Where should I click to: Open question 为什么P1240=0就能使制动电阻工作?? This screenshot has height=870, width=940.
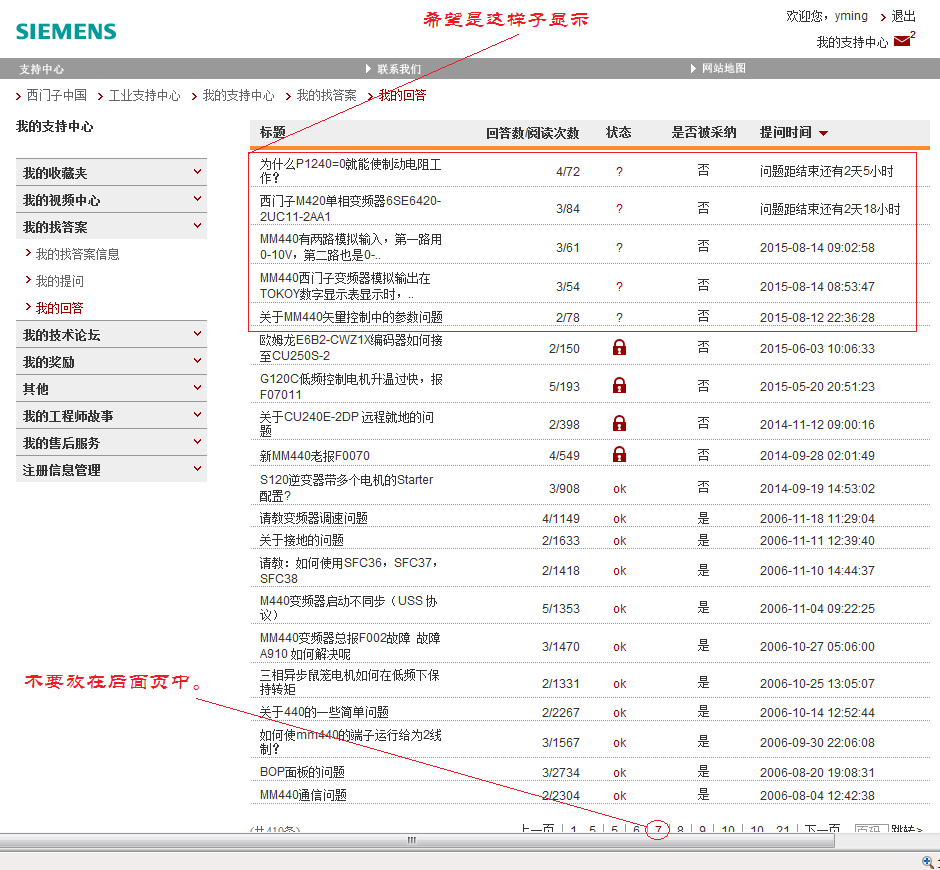[351, 171]
